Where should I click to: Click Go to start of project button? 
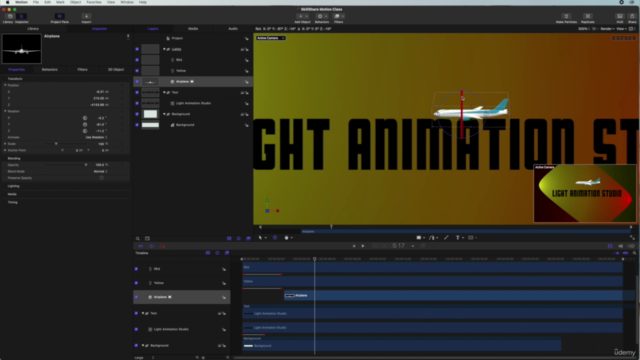(x=354, y=246)
